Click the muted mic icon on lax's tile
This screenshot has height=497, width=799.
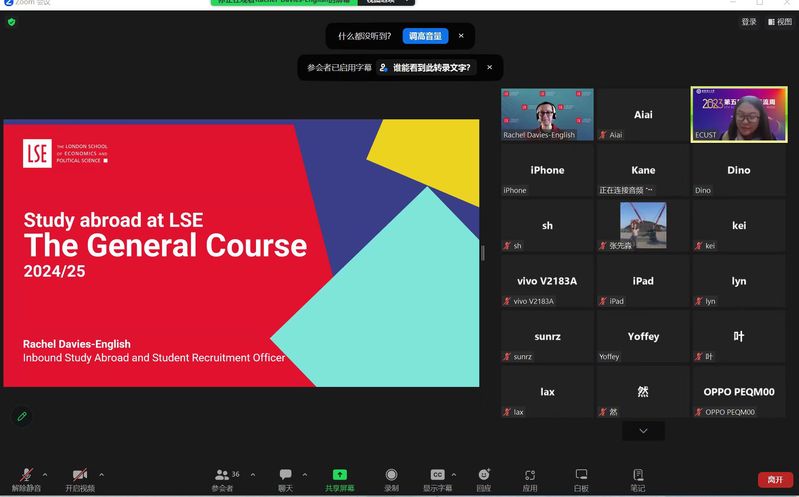point(507,412)
